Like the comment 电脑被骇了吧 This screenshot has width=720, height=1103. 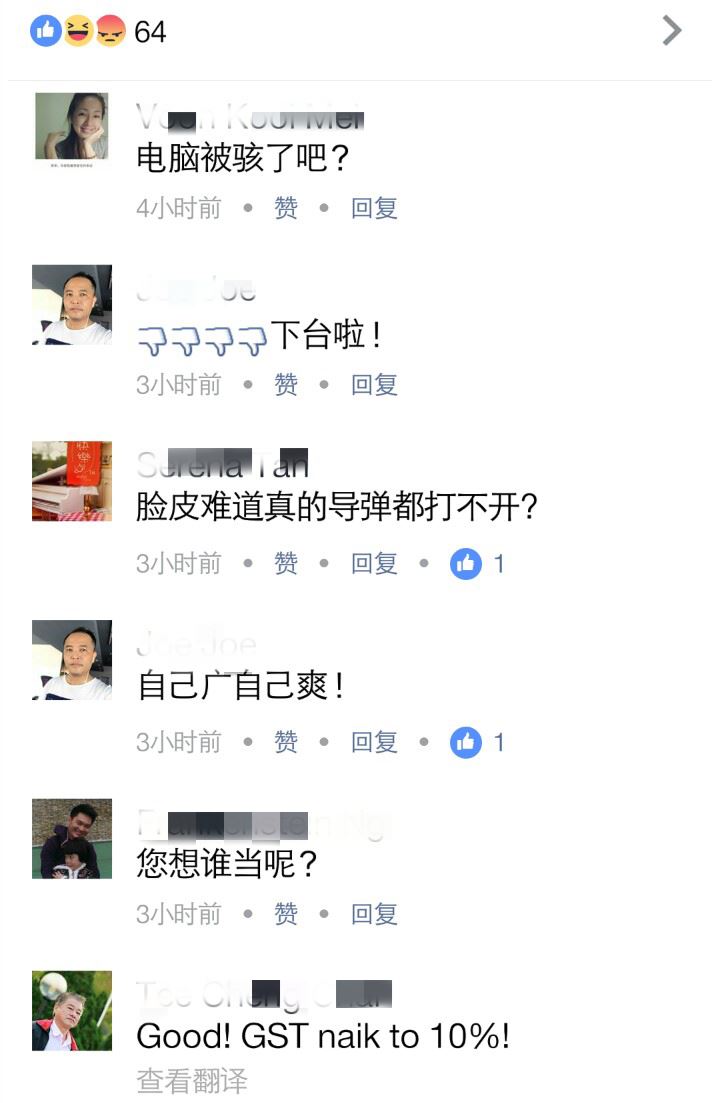coord(285,208)
